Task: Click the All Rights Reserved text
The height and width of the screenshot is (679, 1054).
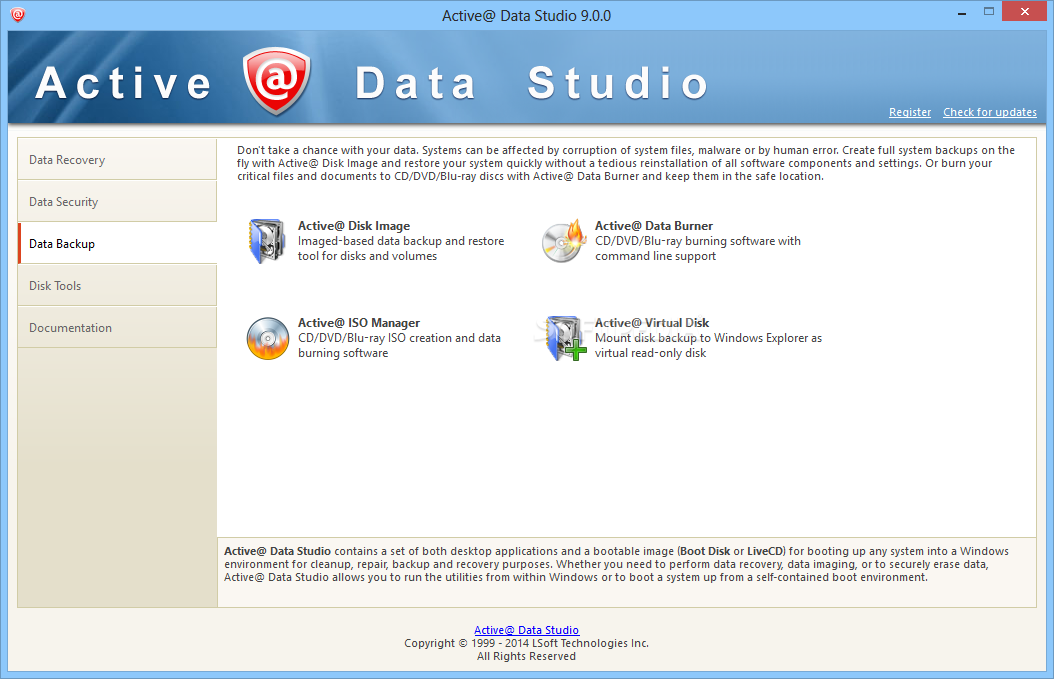Action: 526,656
